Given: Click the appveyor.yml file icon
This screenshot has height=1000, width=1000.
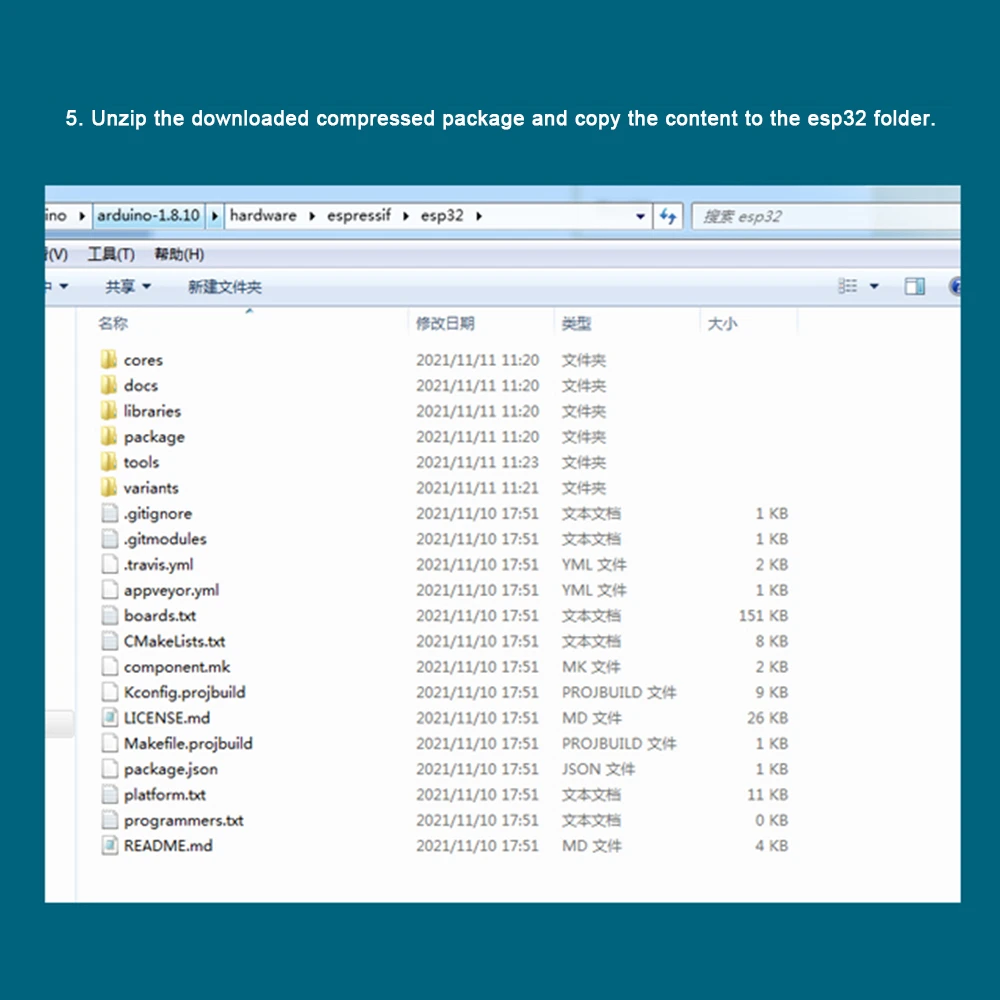Looking at the screenshot, I should click(x=110, y=589).
